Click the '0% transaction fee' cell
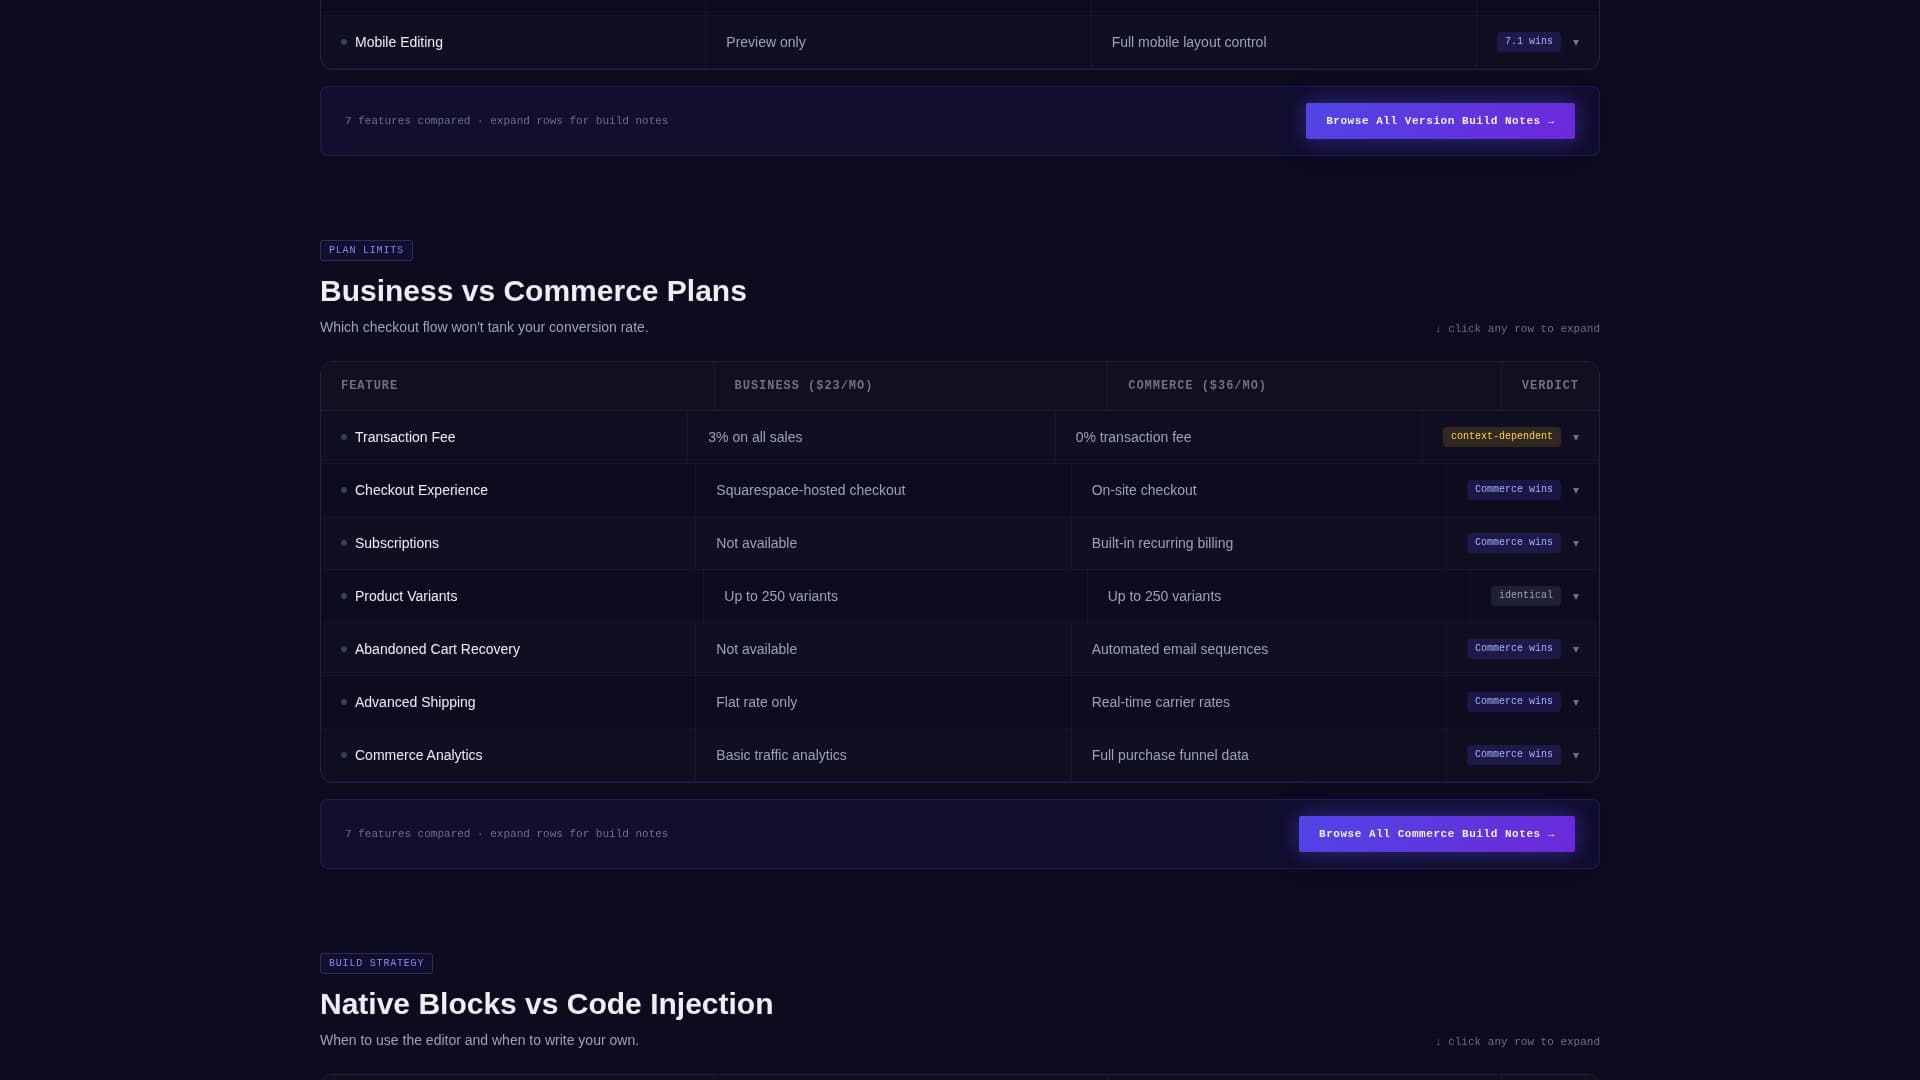1920x1080 pixels. pyautogui.click(x=1239, y=437)
